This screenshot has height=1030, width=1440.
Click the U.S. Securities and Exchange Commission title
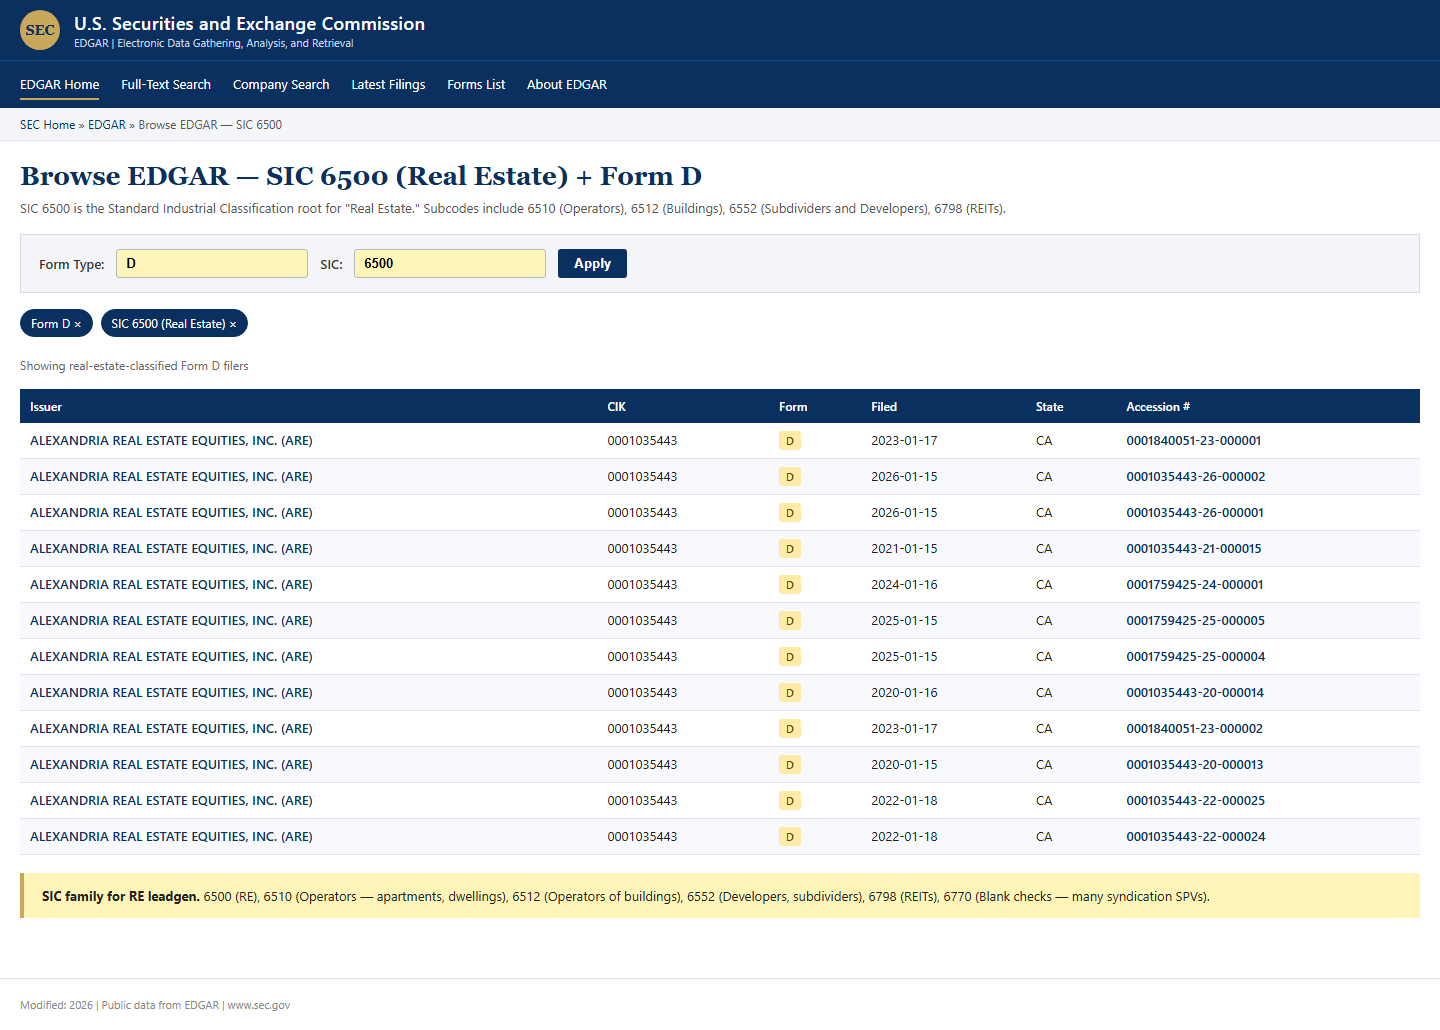click(x=249, y=24)
